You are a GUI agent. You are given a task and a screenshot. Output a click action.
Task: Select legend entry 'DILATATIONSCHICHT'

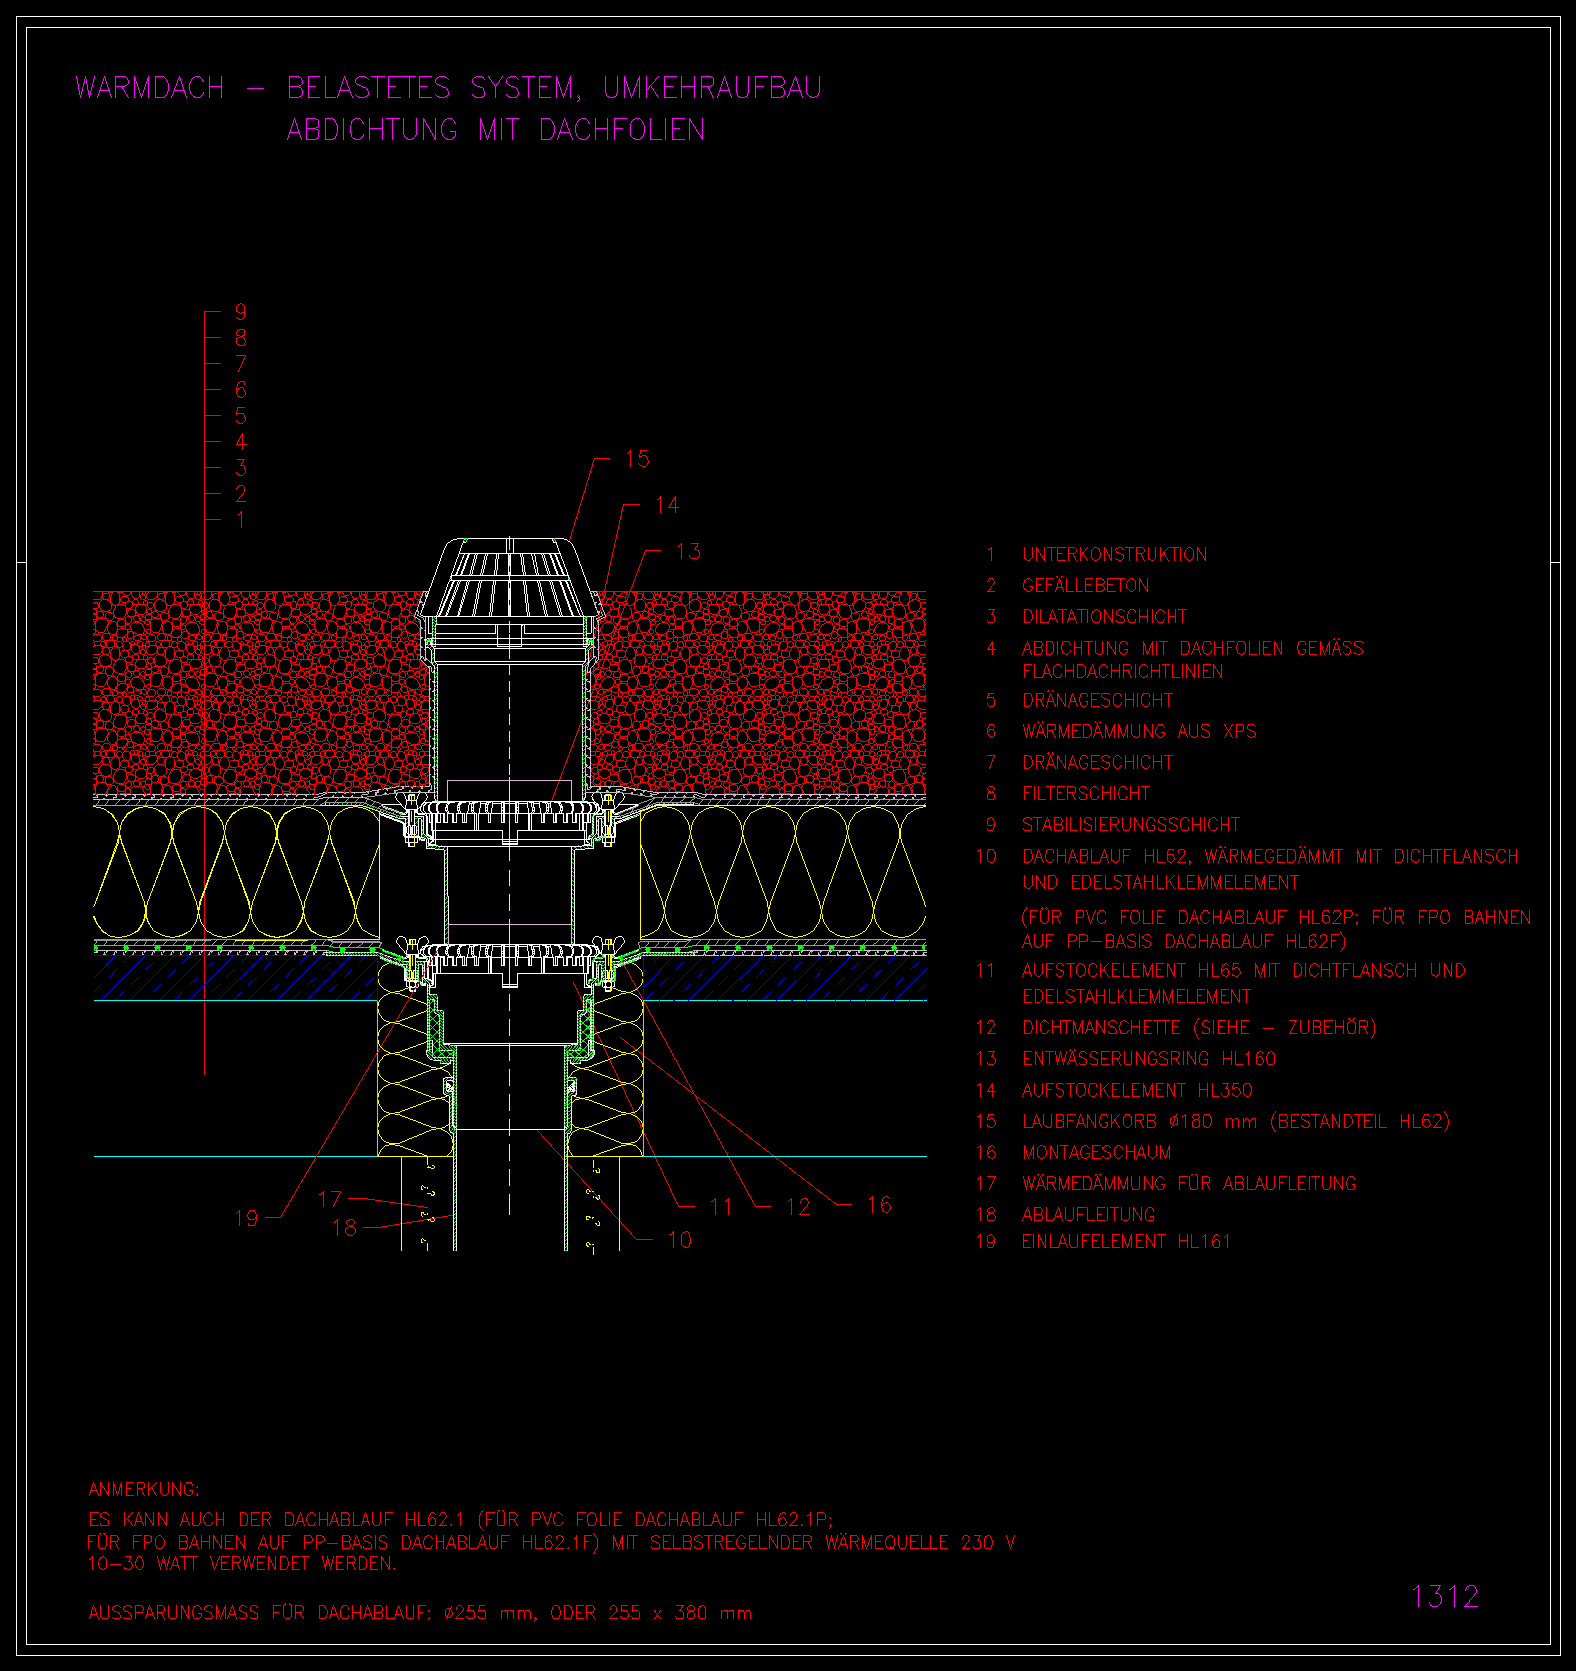tap(1104, 617)
